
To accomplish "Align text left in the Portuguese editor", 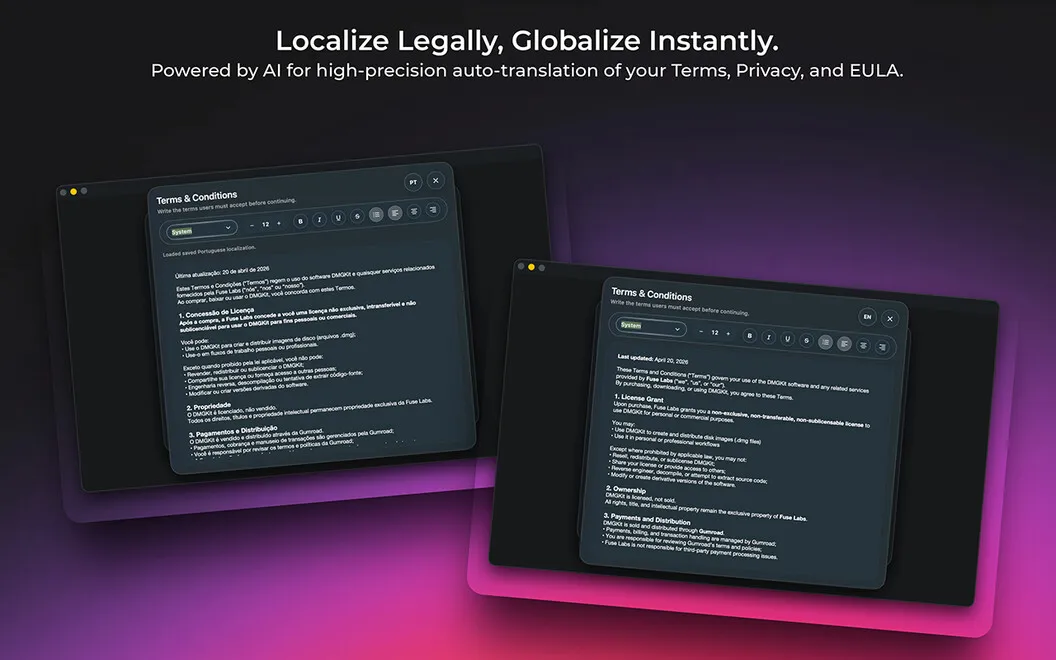I will (395, 213).
